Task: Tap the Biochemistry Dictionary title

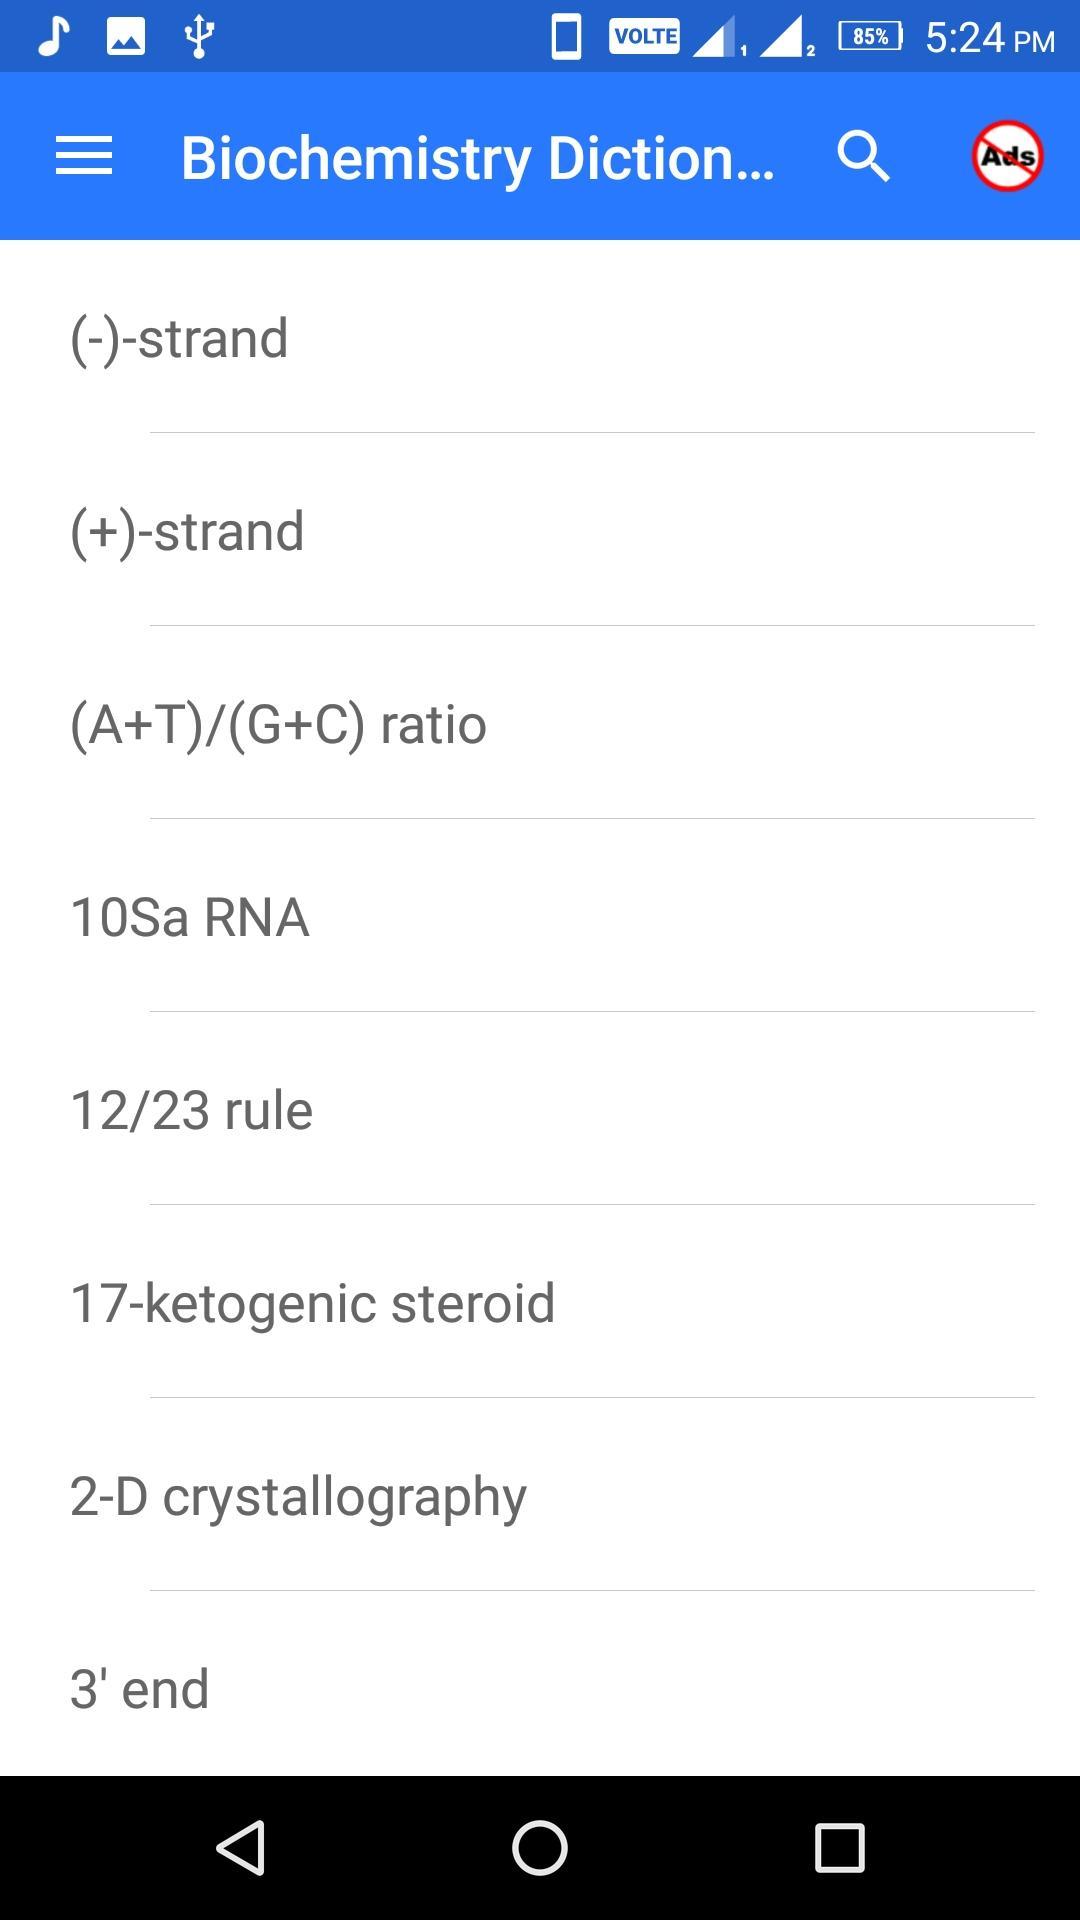Action: (x=478, y=158)
